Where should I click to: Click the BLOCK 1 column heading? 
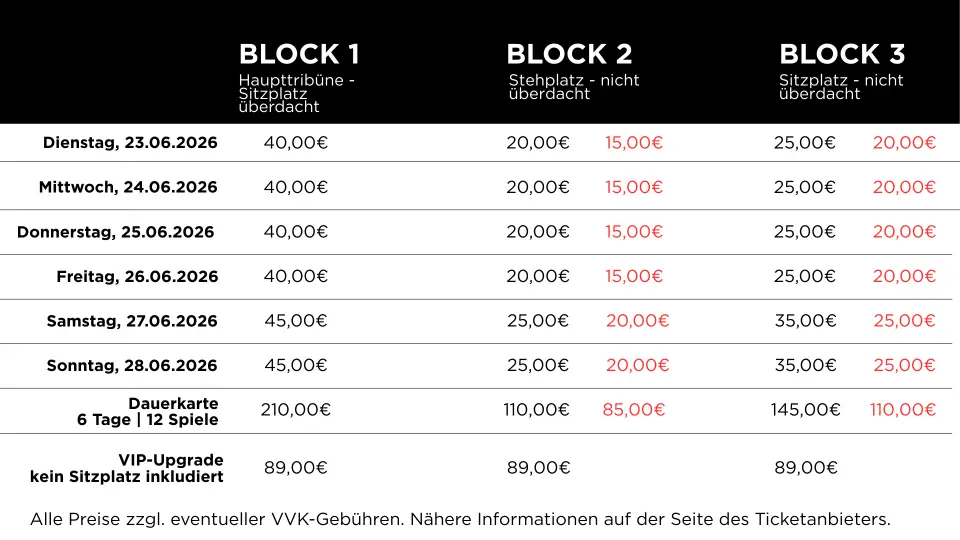(299, 54)
